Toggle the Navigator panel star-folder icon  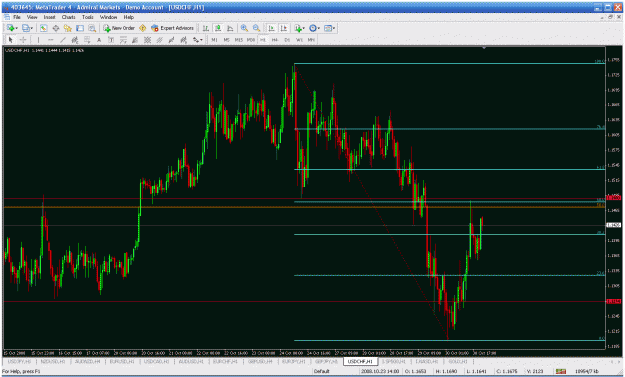(68, 28)
